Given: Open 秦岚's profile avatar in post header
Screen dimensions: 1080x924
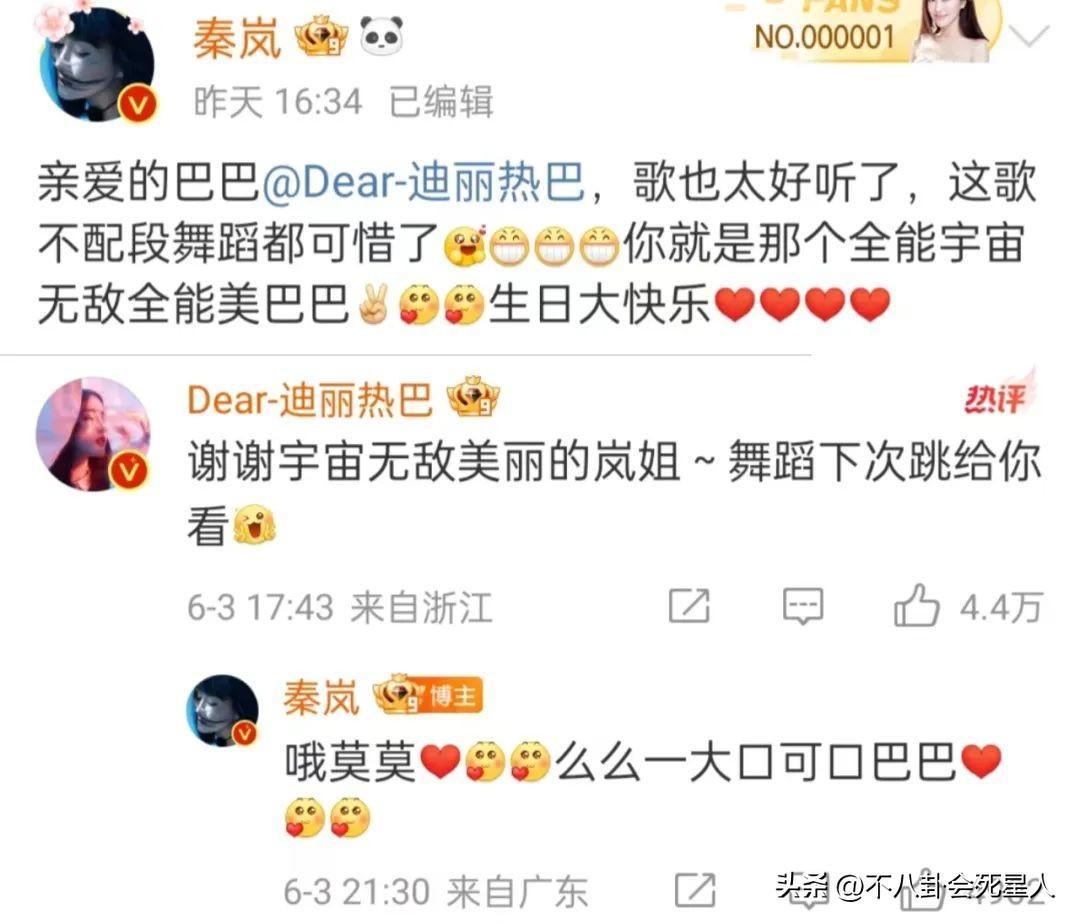Looking at the screenshot, I should pos(97,64).
